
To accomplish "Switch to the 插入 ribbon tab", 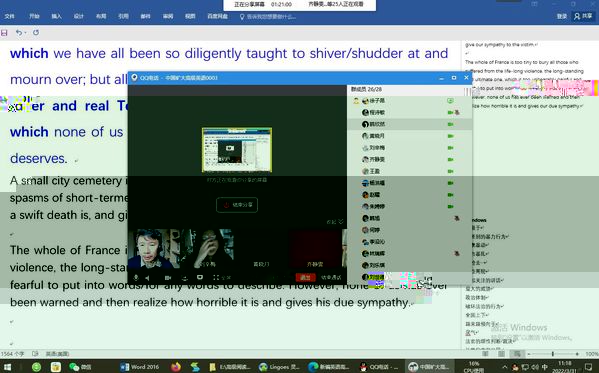I will (57, 16).
